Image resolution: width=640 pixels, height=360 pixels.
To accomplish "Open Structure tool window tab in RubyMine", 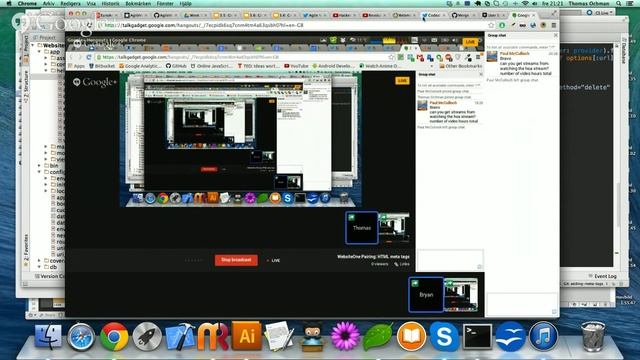I will click(27, 86).
